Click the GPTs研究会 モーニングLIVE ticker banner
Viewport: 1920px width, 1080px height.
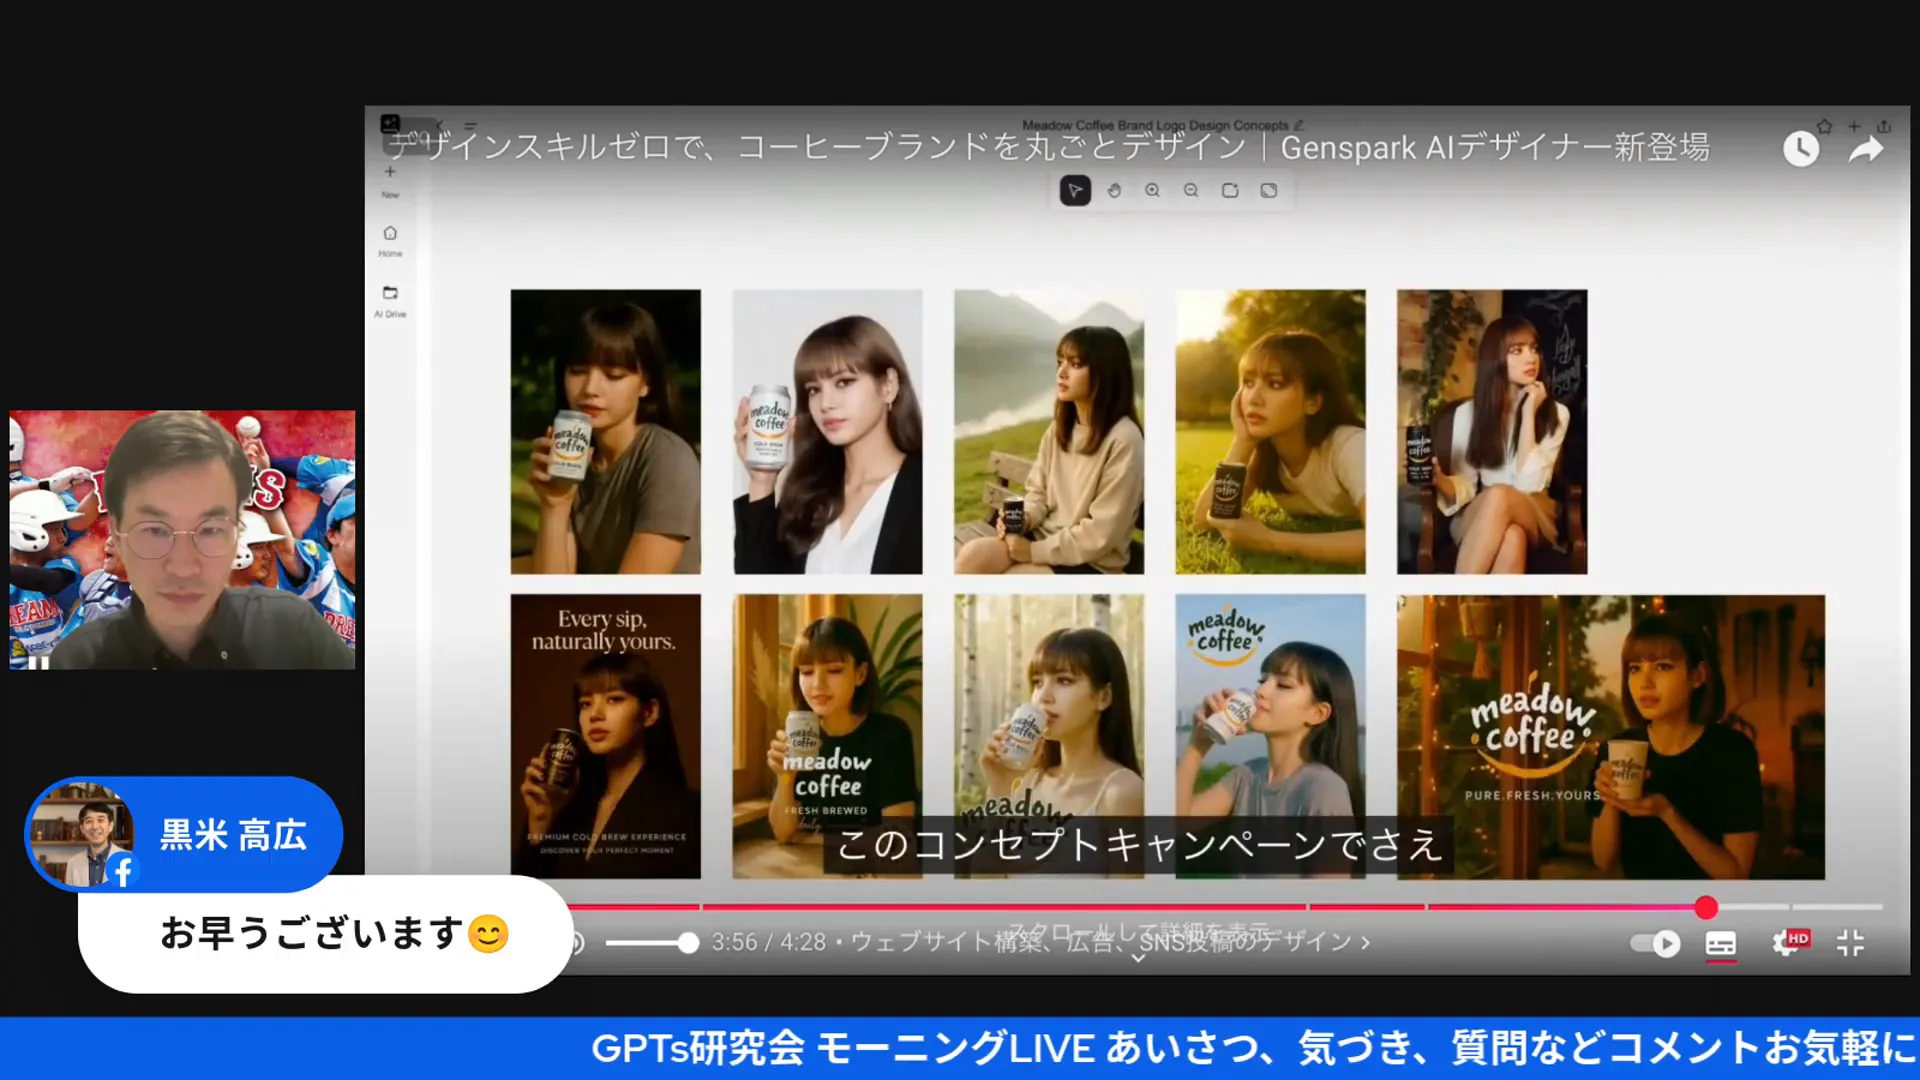(x=960, y=1048)
